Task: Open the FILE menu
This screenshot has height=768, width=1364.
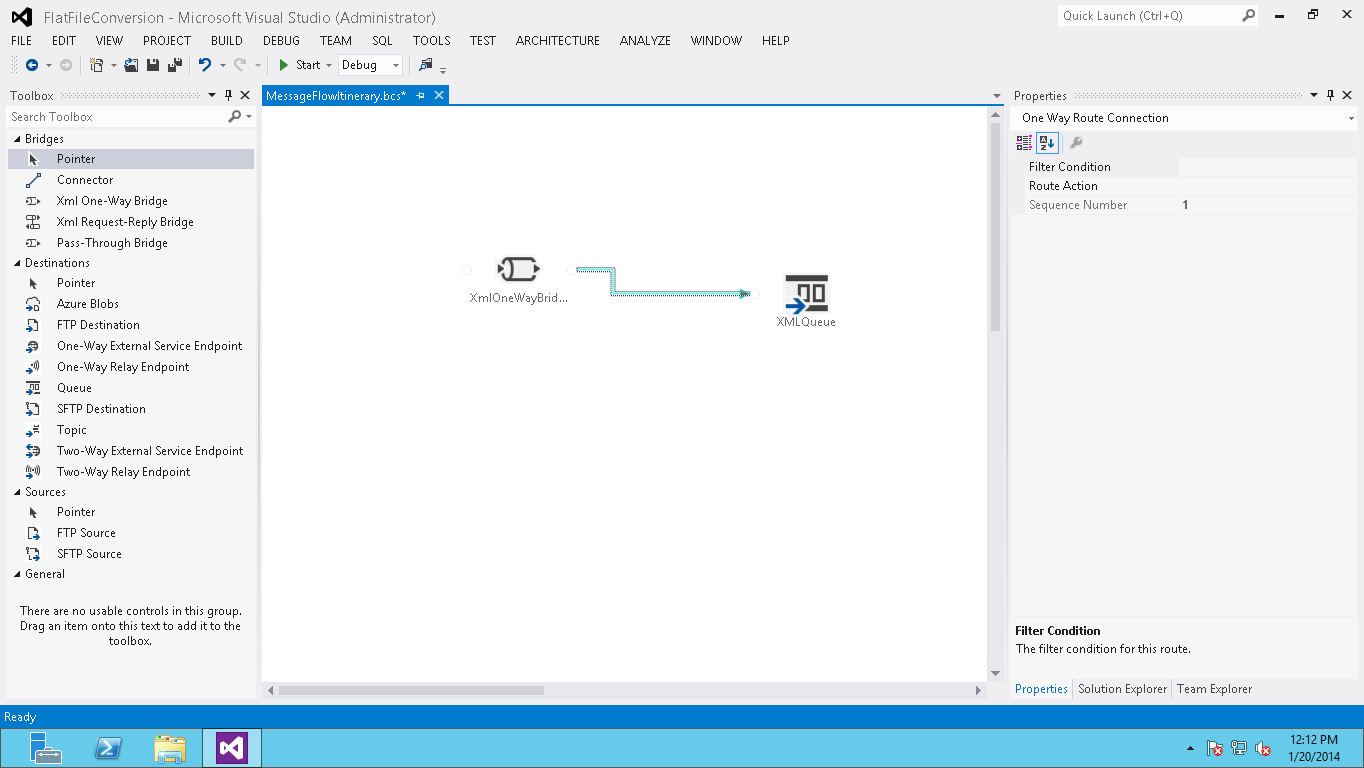Action: [x=21, y=41]
